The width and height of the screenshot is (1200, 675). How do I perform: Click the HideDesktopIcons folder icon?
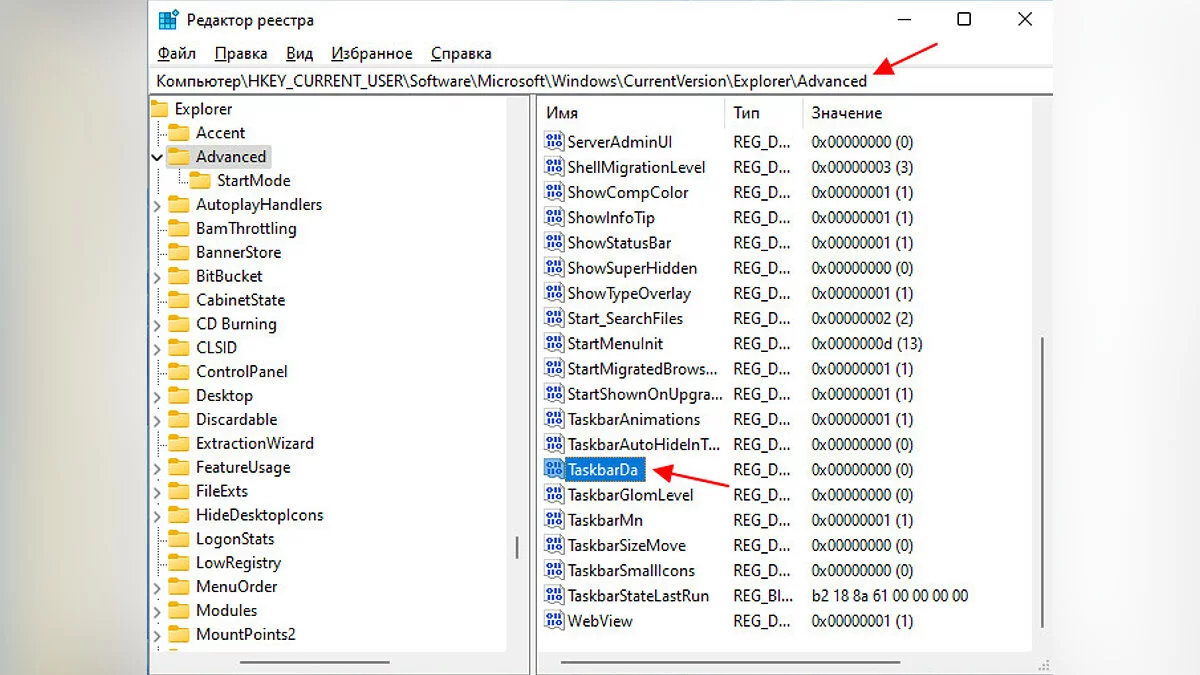click(179, 516)
